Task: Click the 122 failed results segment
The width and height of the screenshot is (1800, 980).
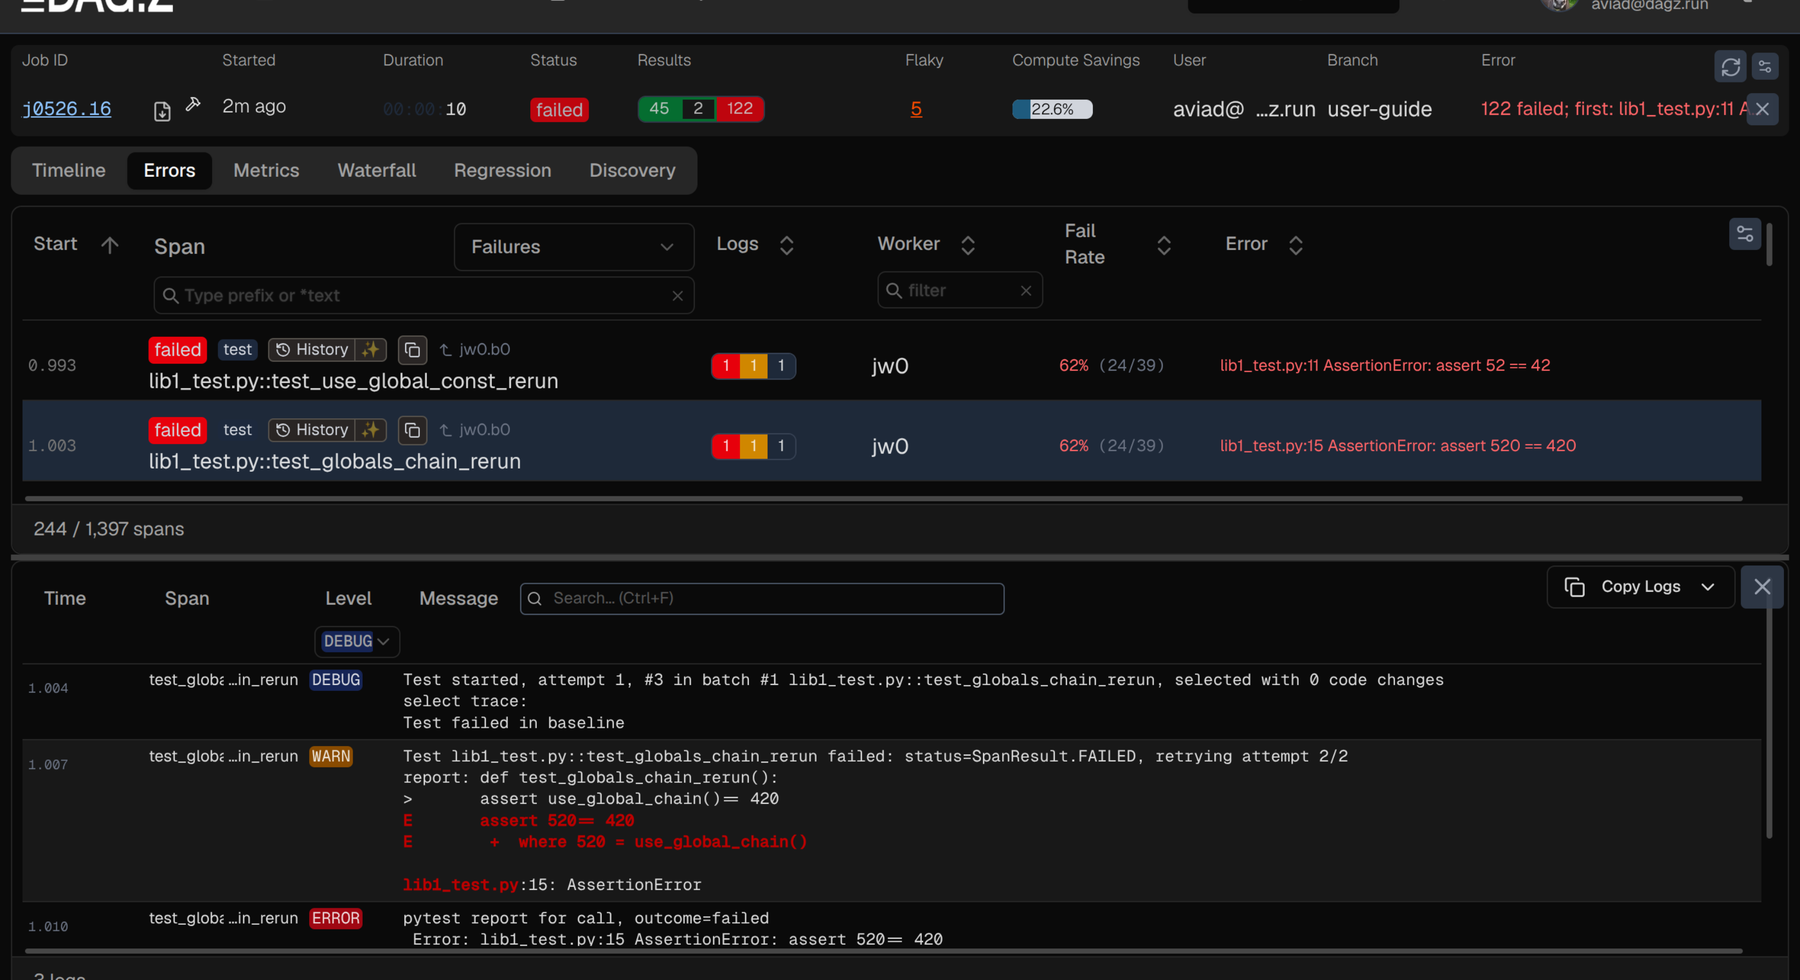Action: 740,109
